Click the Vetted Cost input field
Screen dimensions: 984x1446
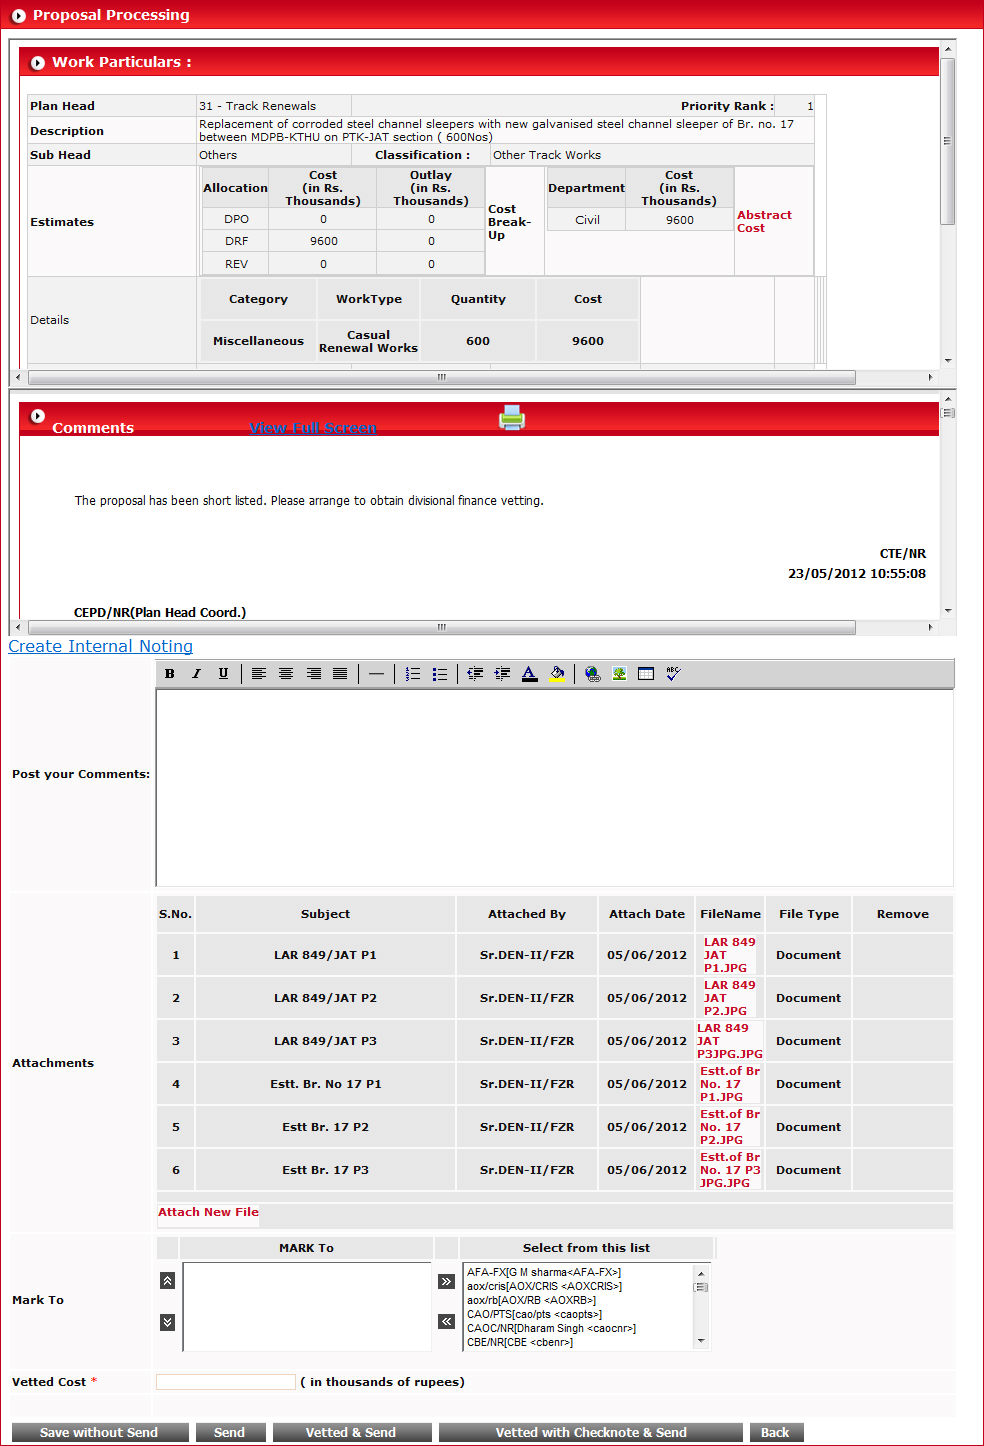point(225,1382)
